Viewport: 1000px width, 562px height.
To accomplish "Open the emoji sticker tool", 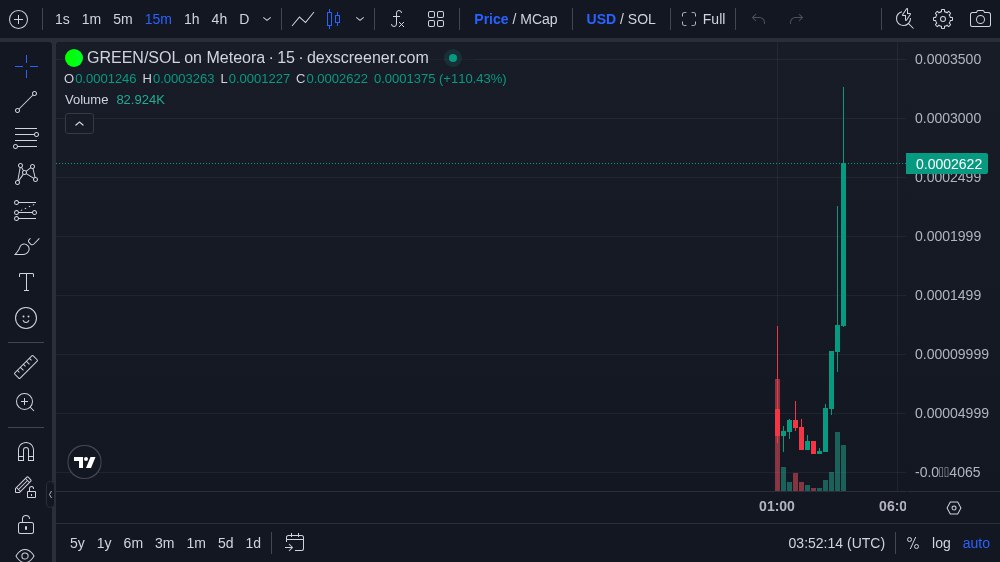I will [x=26, y=318].
